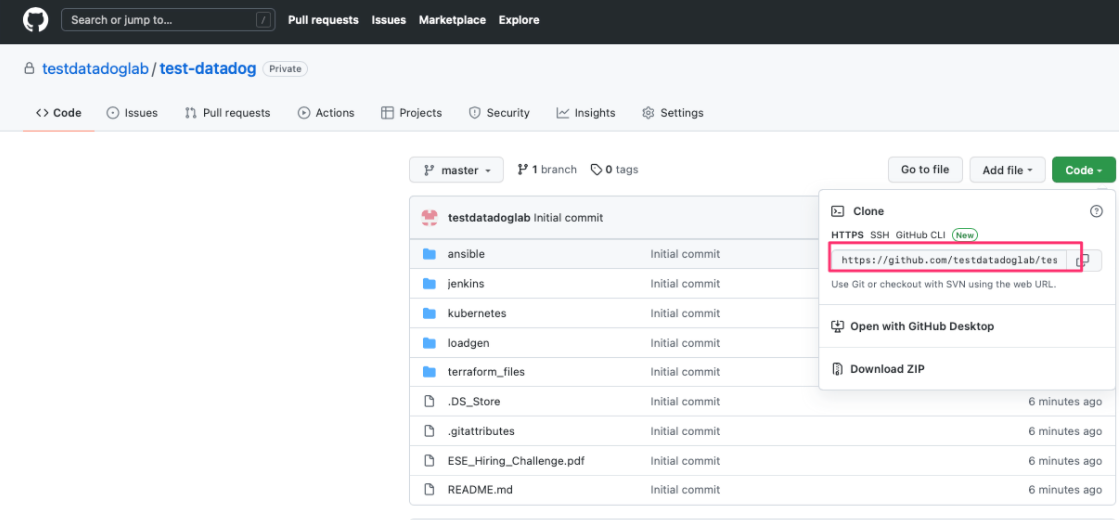Click file icon beside .DS_Store
Viewport: 1119px width, 520px height.
(429, 402)
